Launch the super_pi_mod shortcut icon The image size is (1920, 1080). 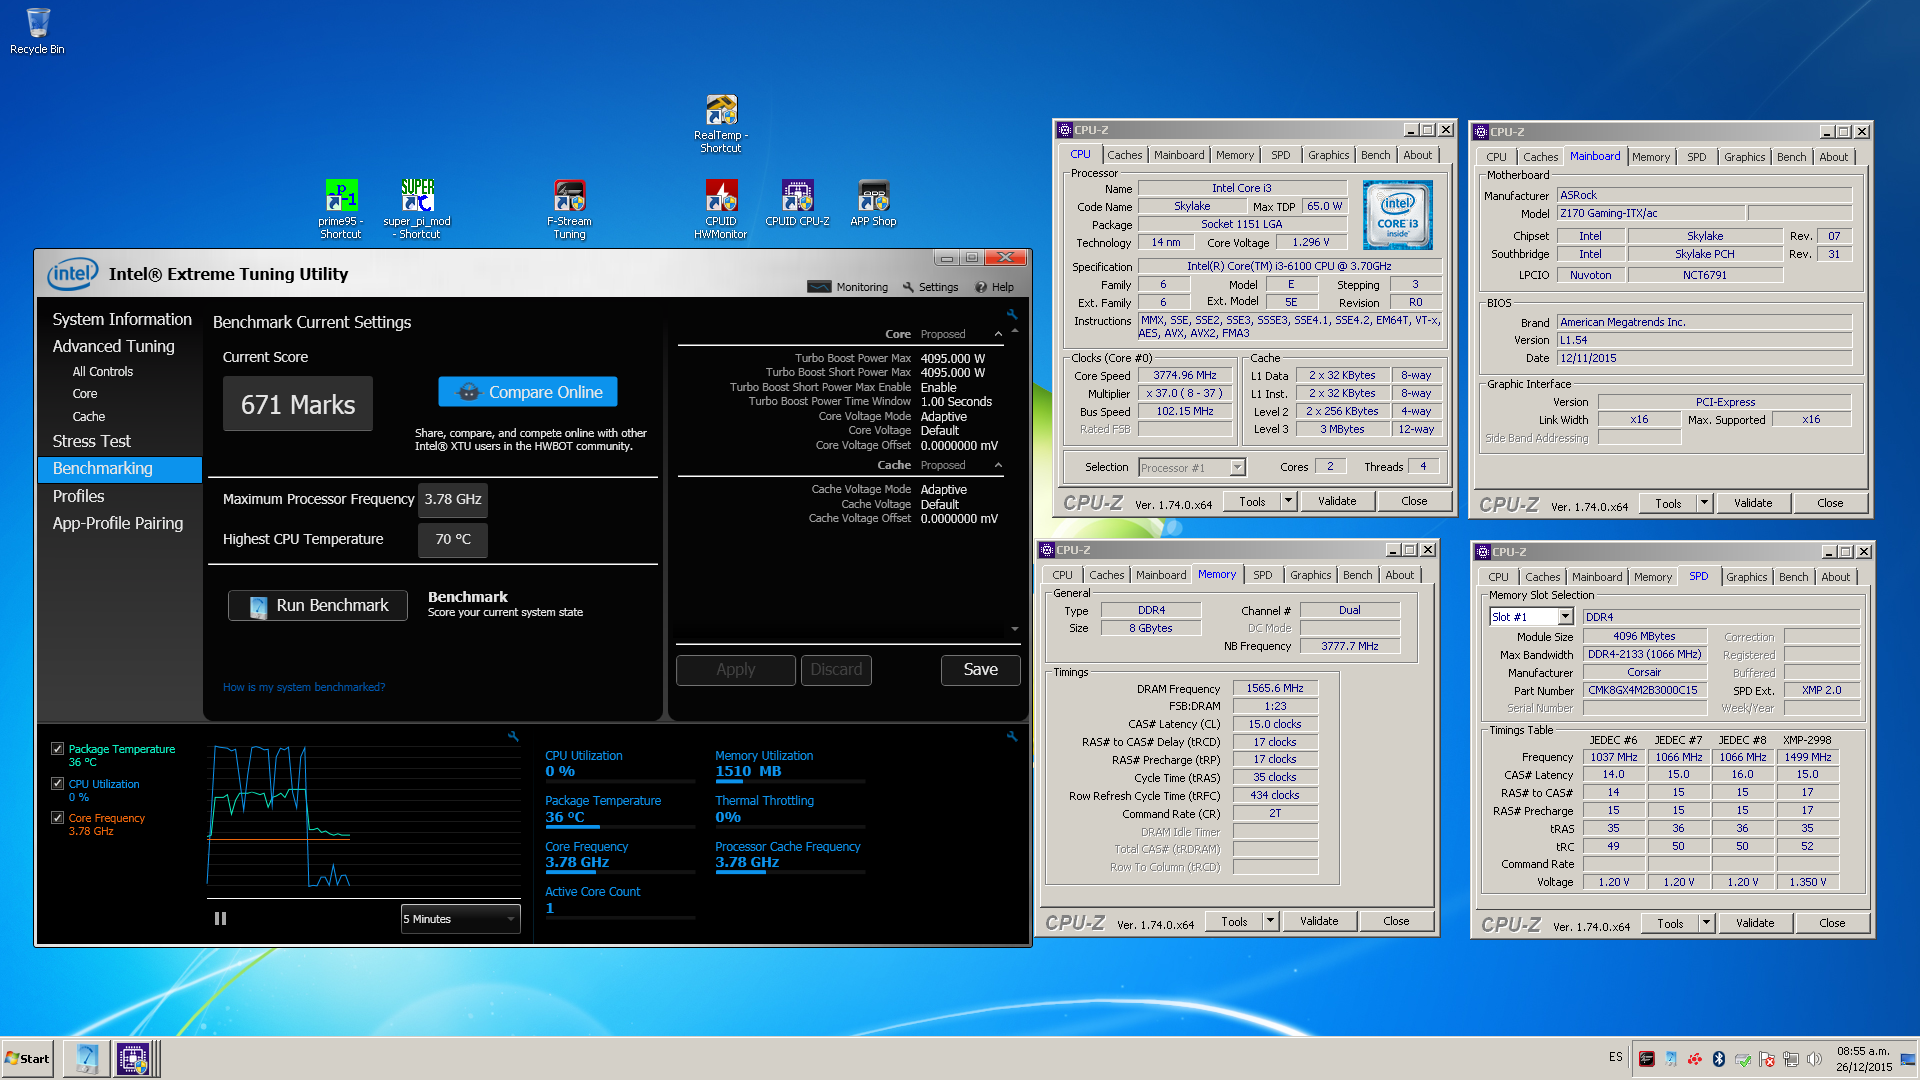click(417, 209)
